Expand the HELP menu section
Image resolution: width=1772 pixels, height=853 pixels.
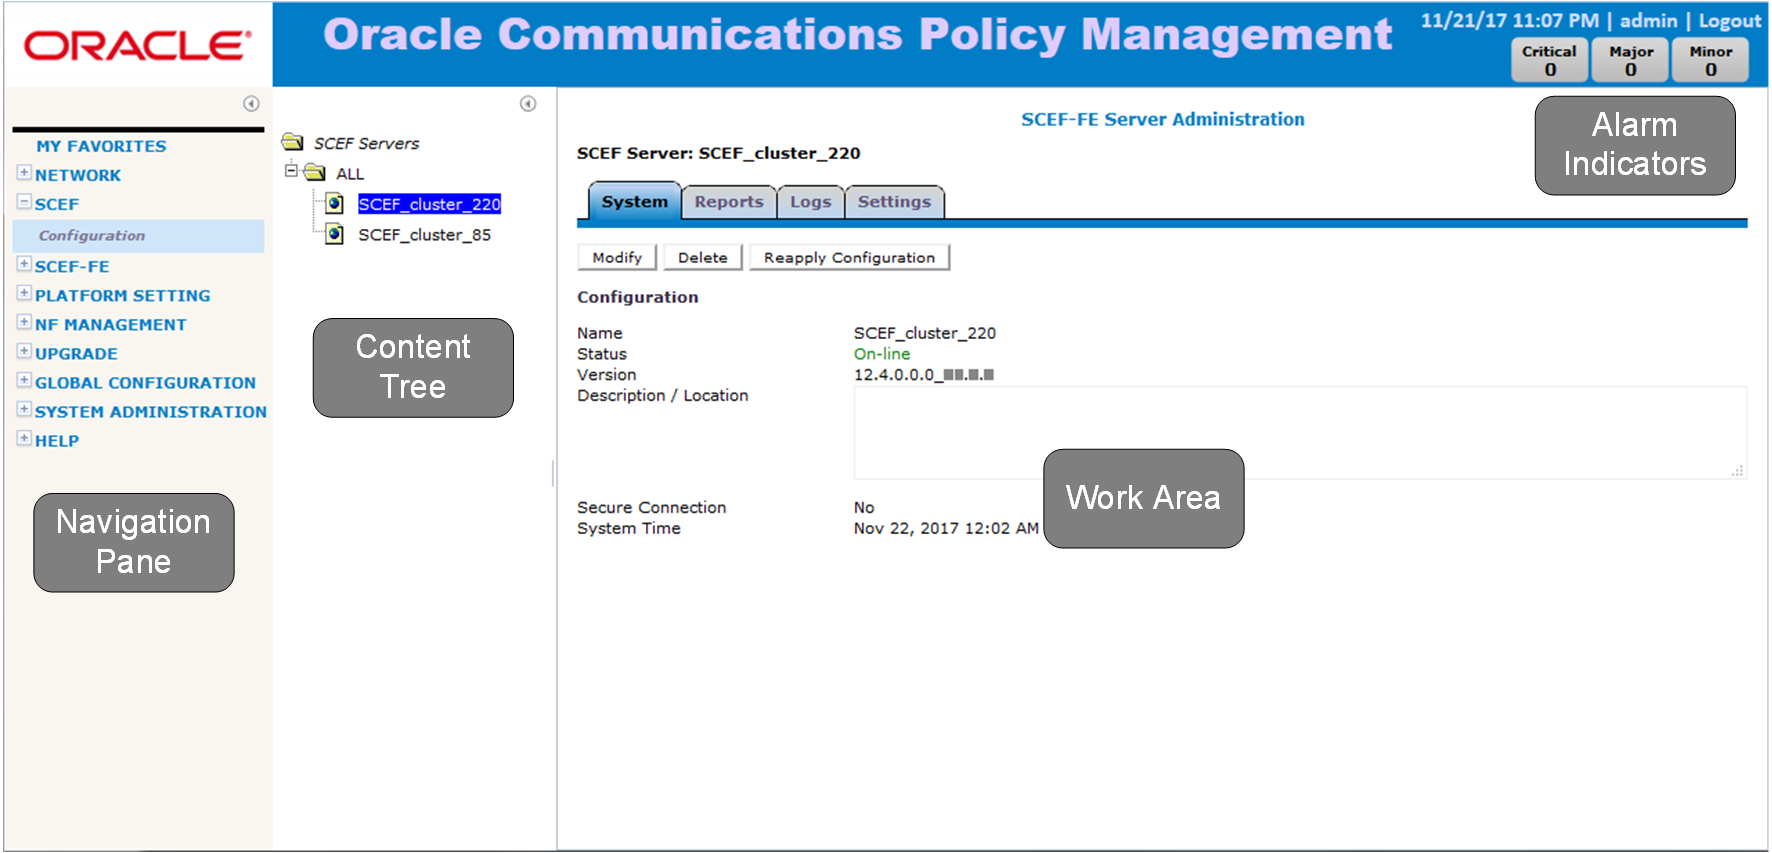coord(24,439)
